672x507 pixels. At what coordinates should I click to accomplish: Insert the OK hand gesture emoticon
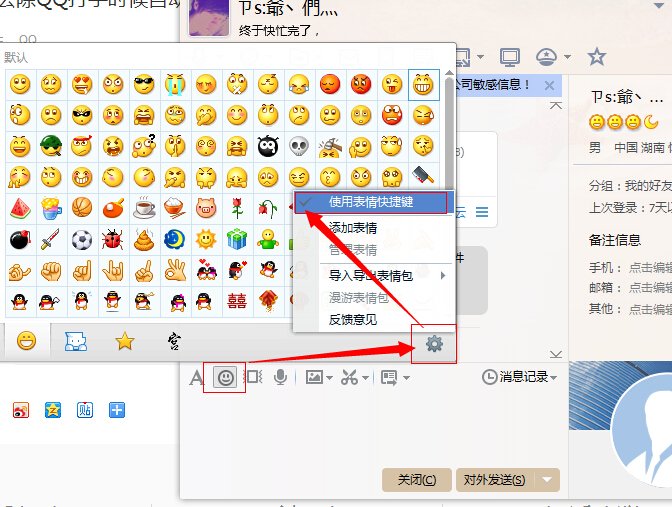[x=176, y=270]
